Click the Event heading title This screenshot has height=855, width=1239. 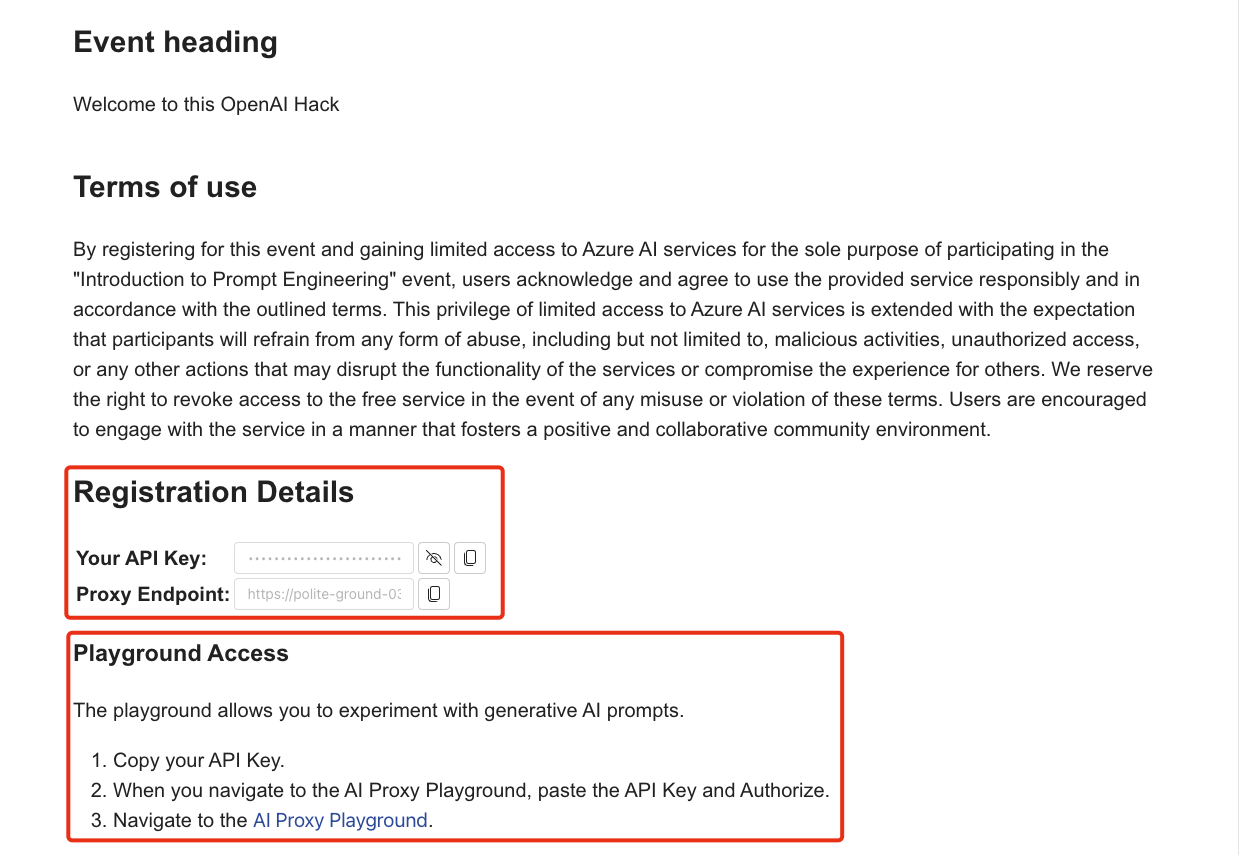click(x=175, y=42)
